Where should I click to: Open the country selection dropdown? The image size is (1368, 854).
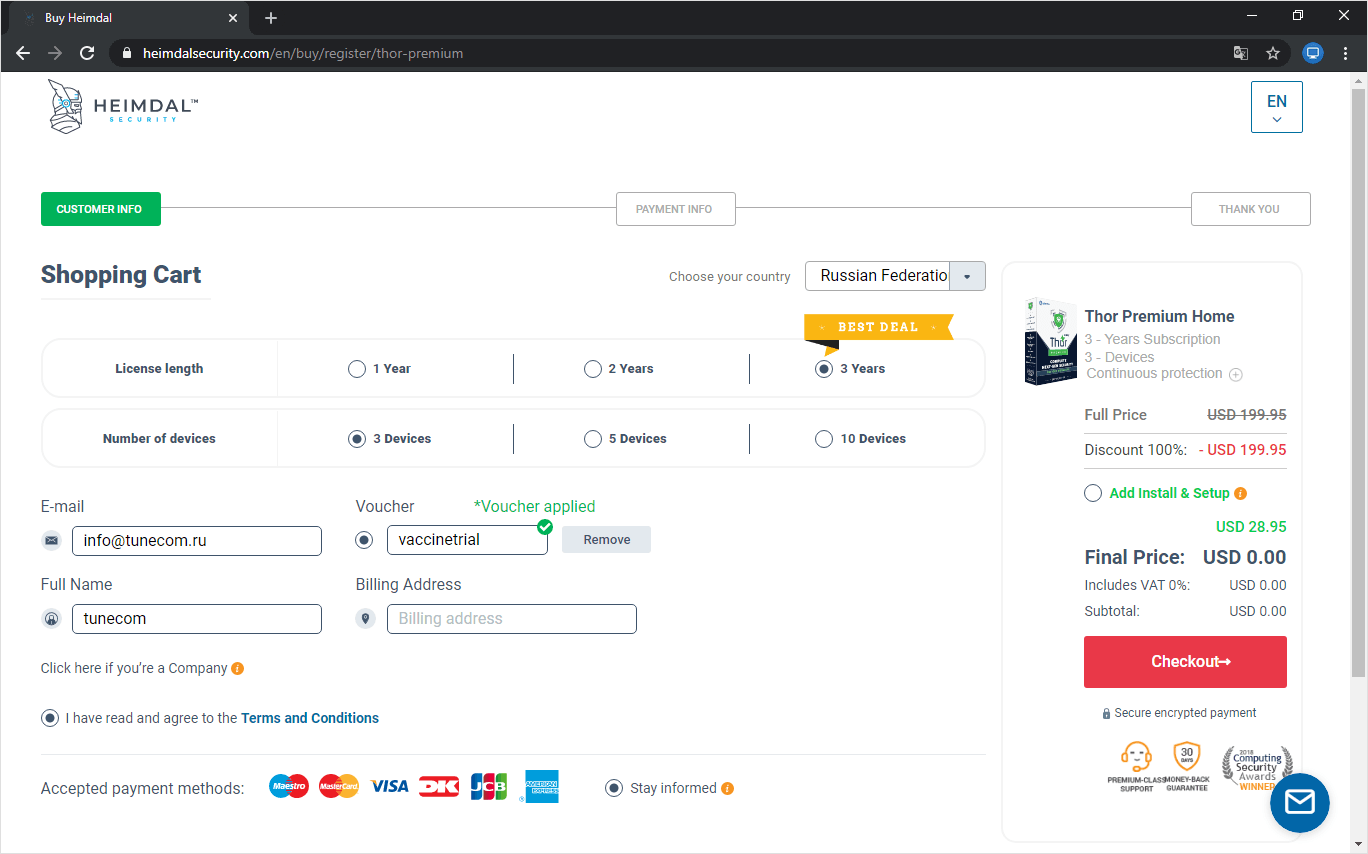point(895,276)
